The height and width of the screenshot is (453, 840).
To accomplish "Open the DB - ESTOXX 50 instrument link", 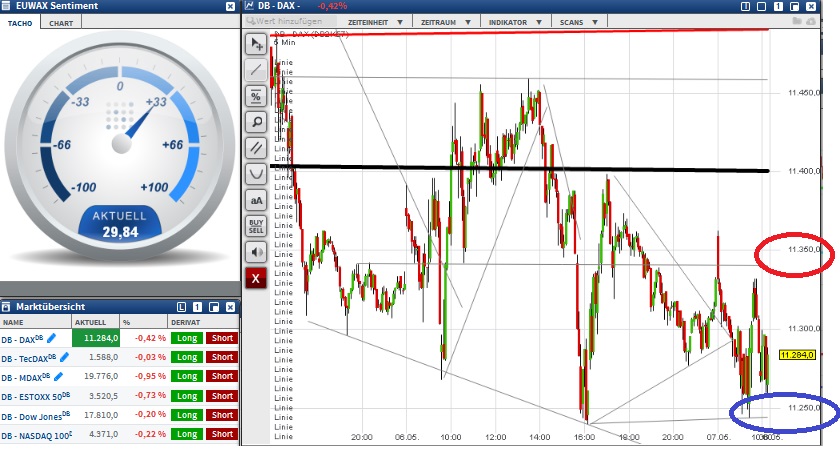I will point(35,397).
